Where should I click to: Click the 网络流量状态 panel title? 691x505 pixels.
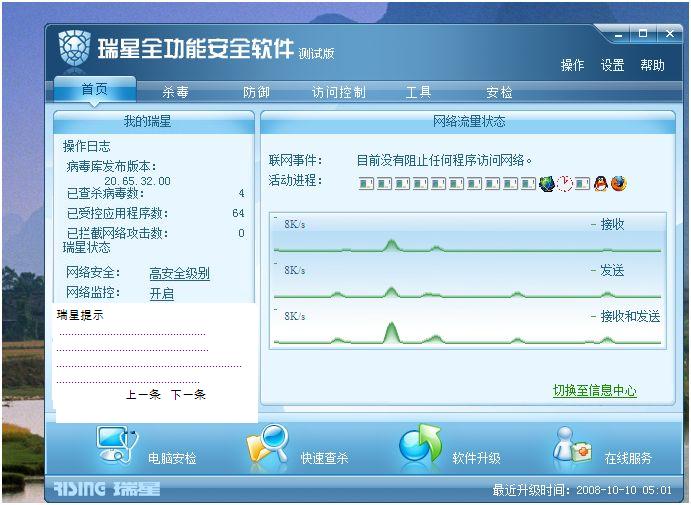(469, 121)
